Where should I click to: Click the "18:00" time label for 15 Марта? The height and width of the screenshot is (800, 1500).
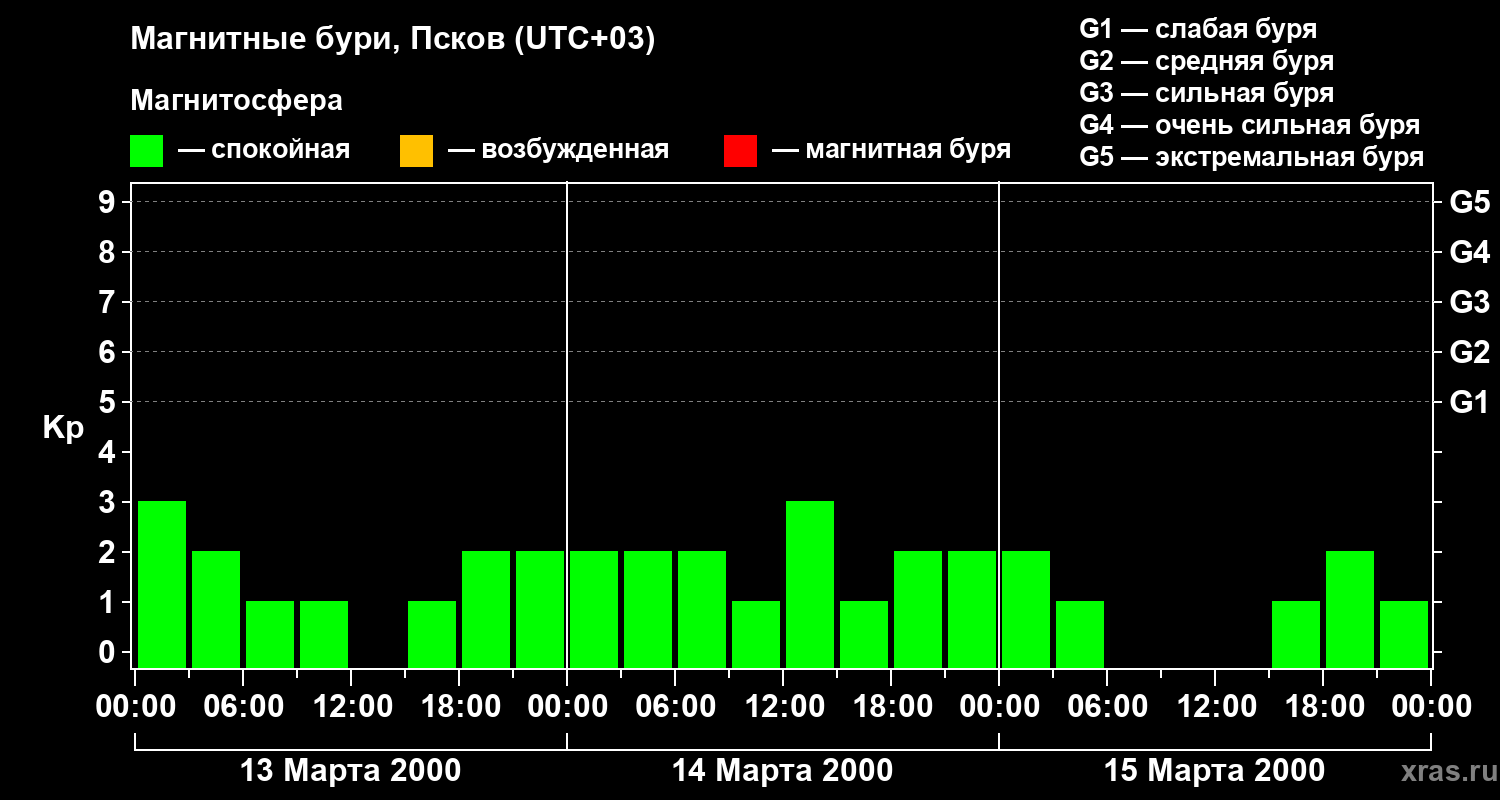pos(1323,707)
